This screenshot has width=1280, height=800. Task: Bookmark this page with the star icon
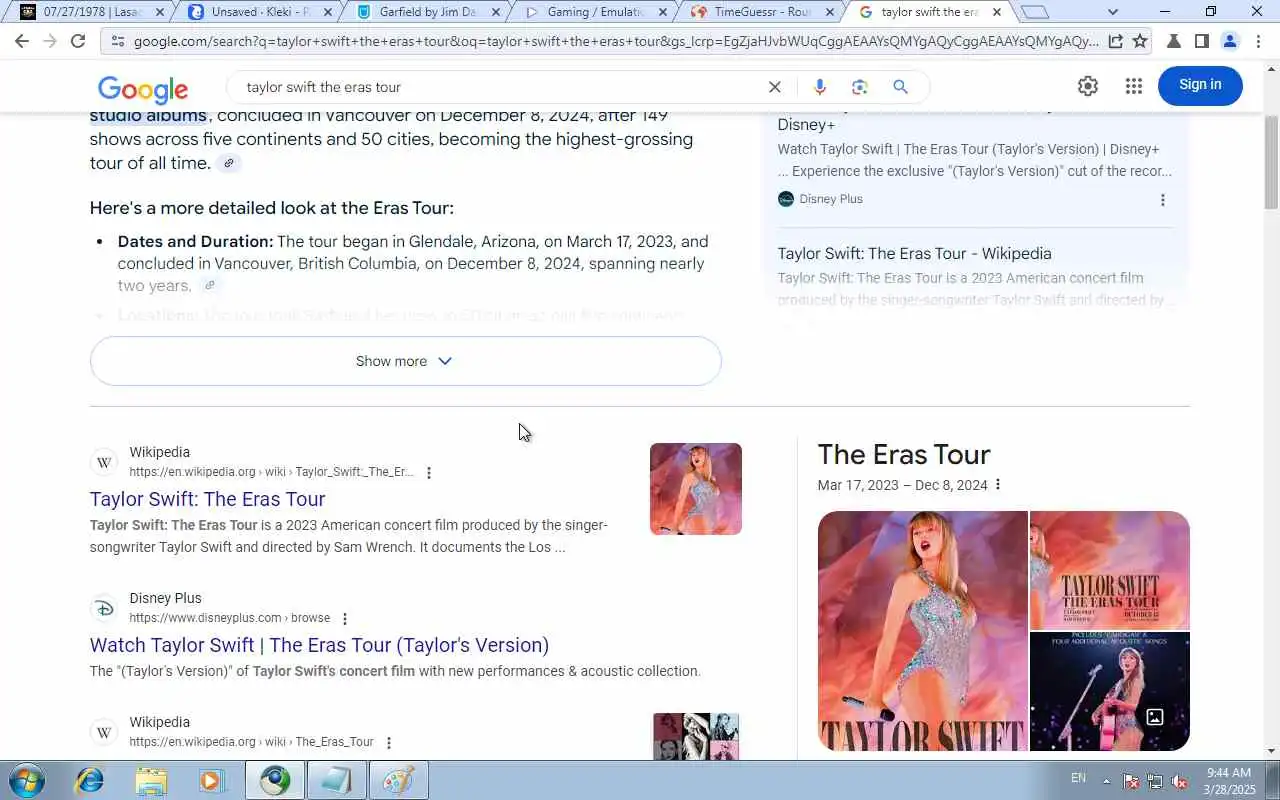[1139, 41]
